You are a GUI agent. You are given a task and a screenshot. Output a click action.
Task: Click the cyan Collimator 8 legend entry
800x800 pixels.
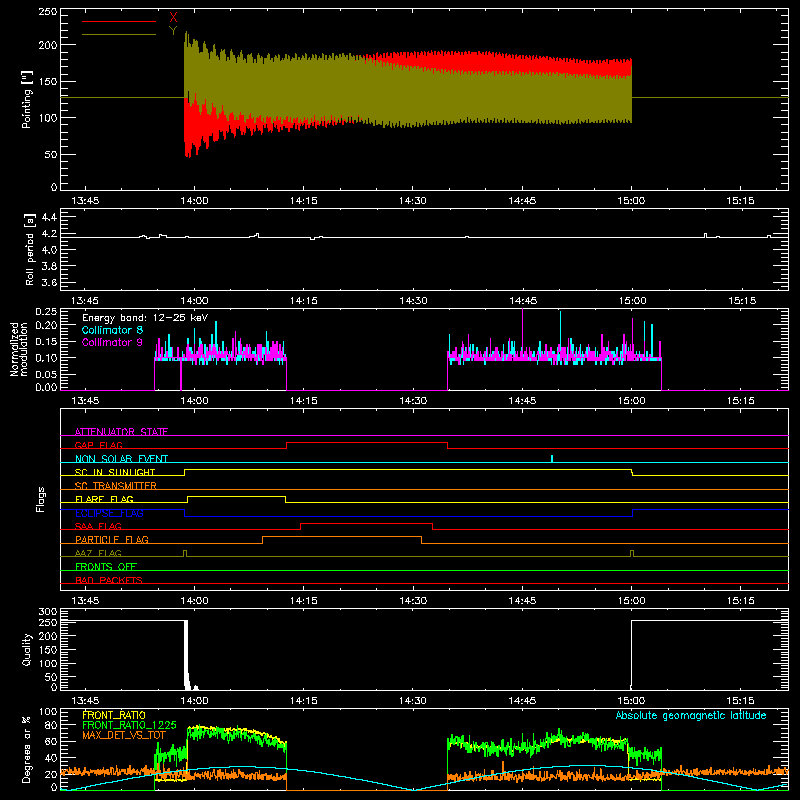coord(112,330)
